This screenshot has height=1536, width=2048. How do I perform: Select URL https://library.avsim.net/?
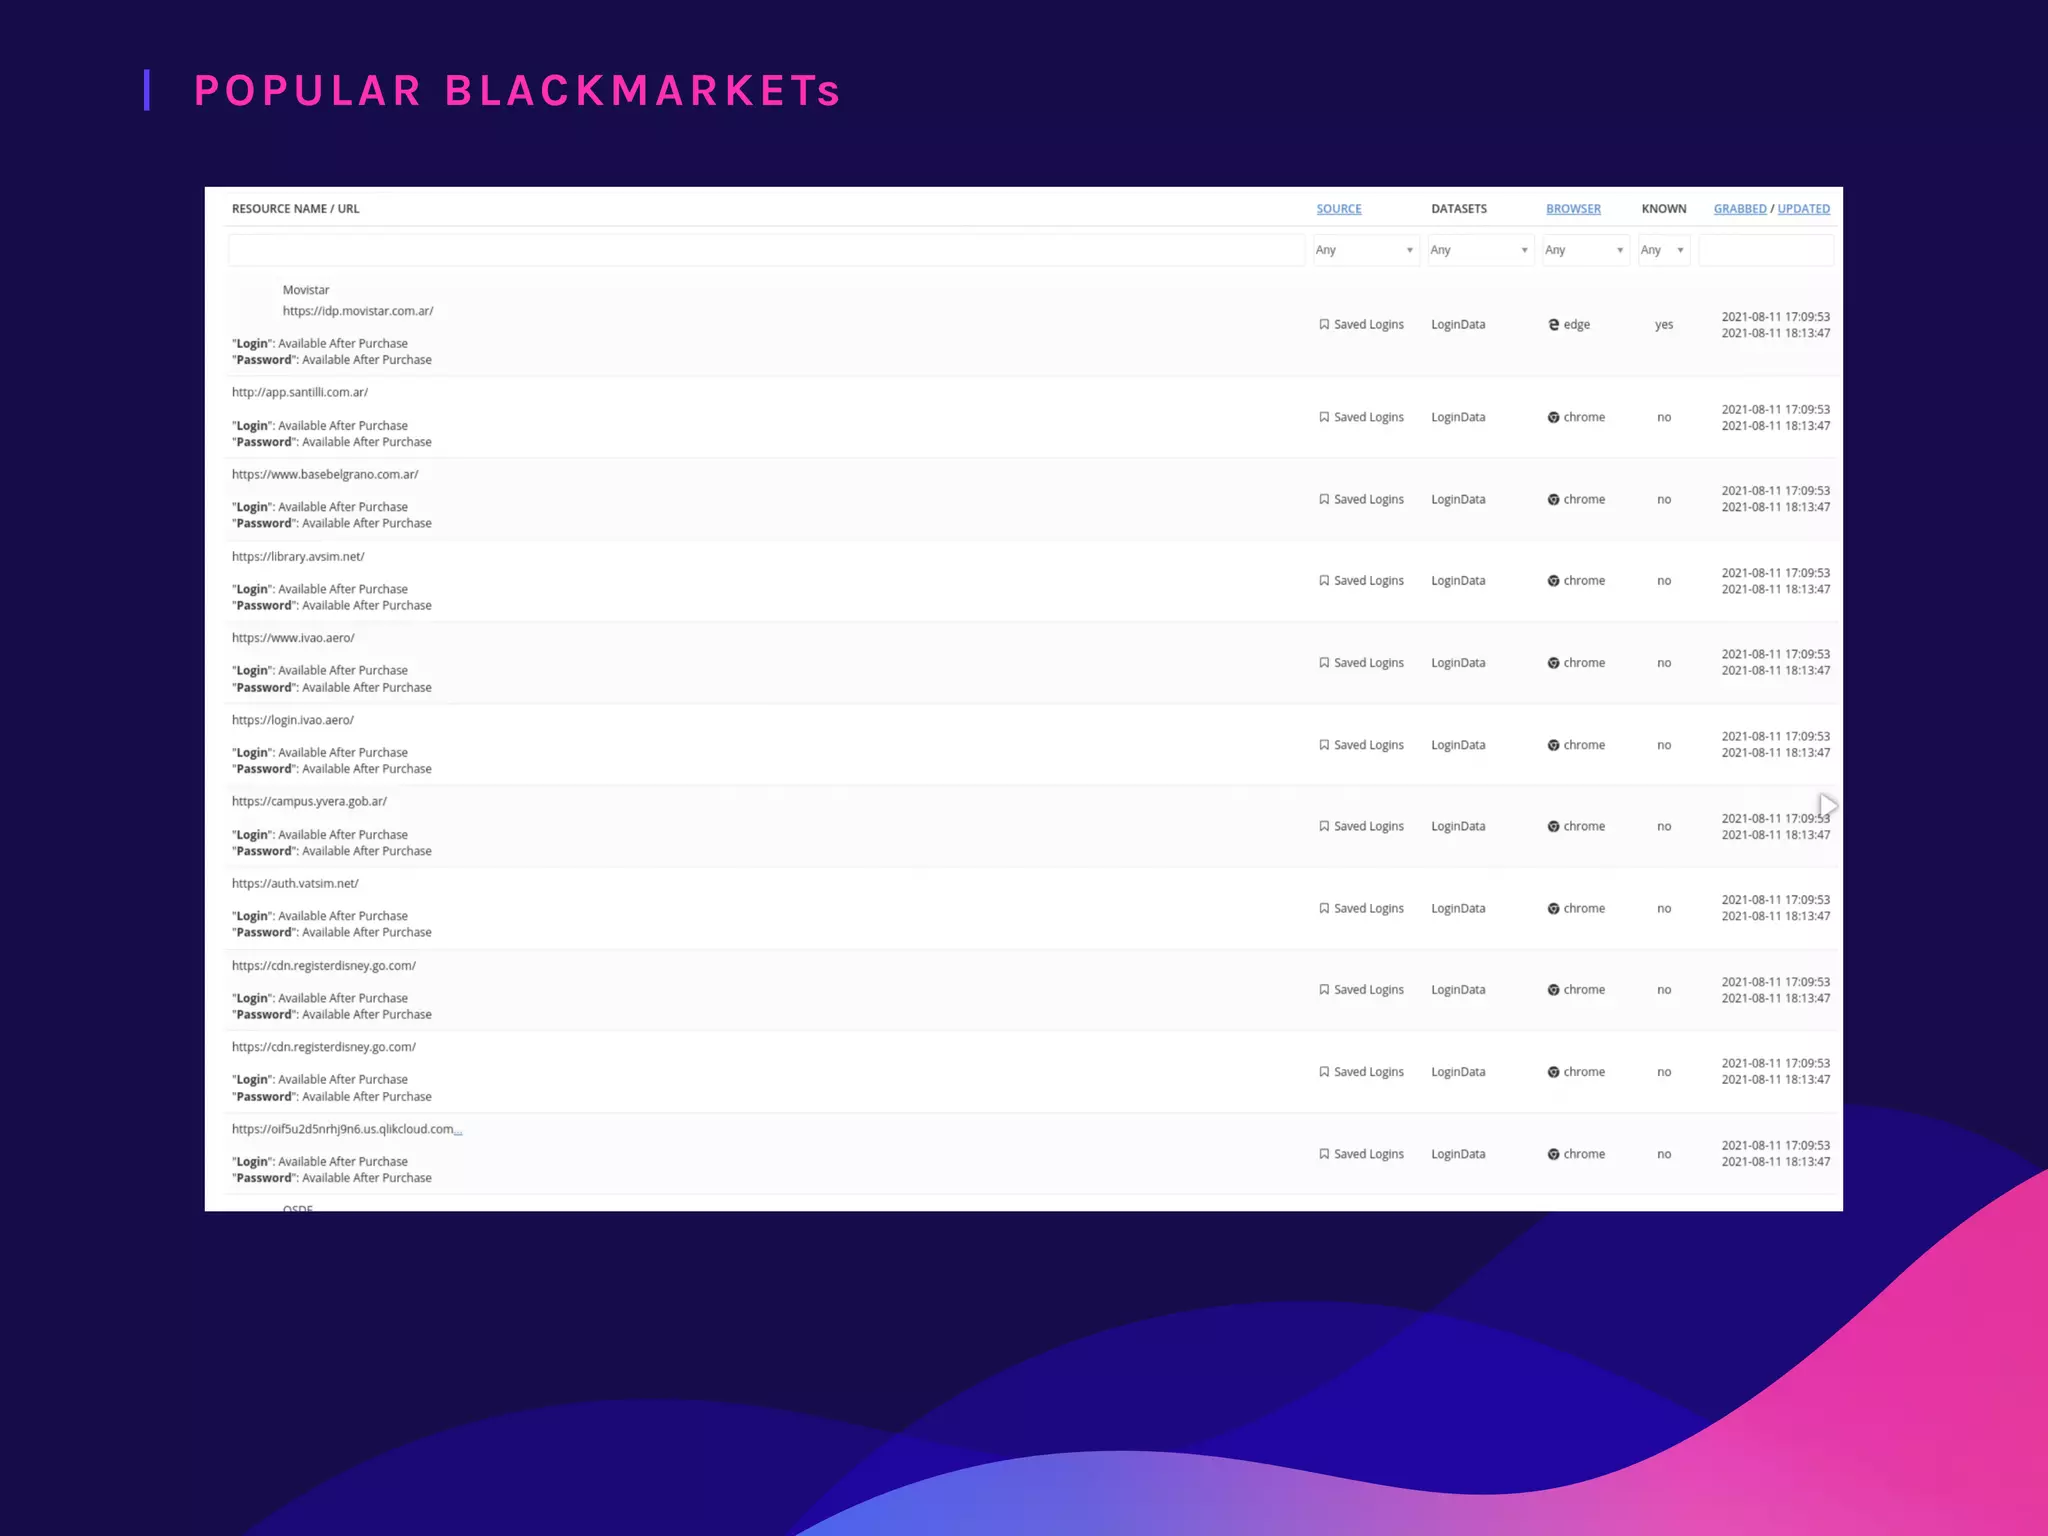click(x=298, y=556)
